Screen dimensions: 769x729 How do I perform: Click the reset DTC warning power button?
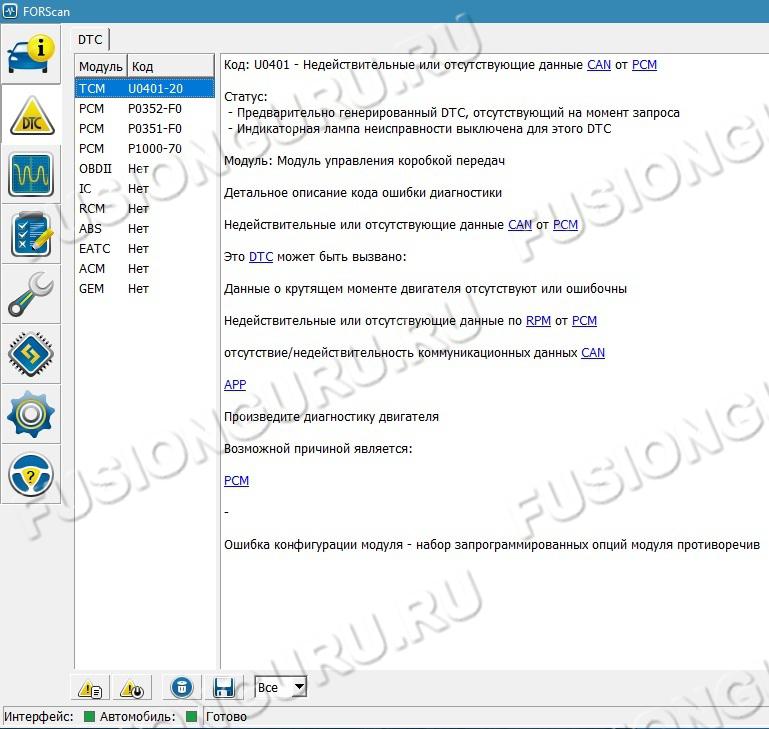(132, 688)
